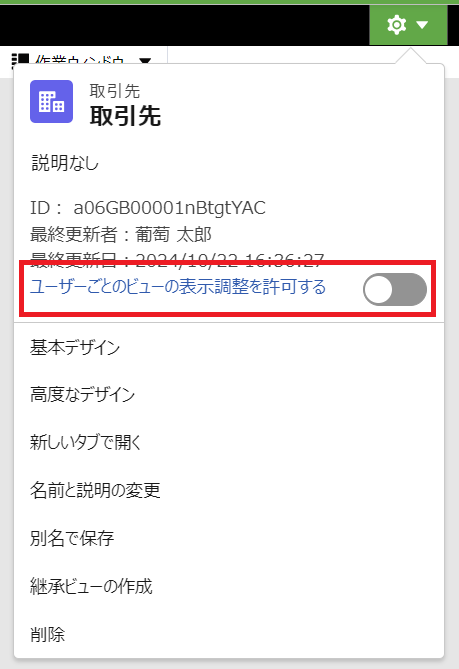The image size is (459, 669).
Task: Choose 新しいタブで開く
Action: click(85, 442)
